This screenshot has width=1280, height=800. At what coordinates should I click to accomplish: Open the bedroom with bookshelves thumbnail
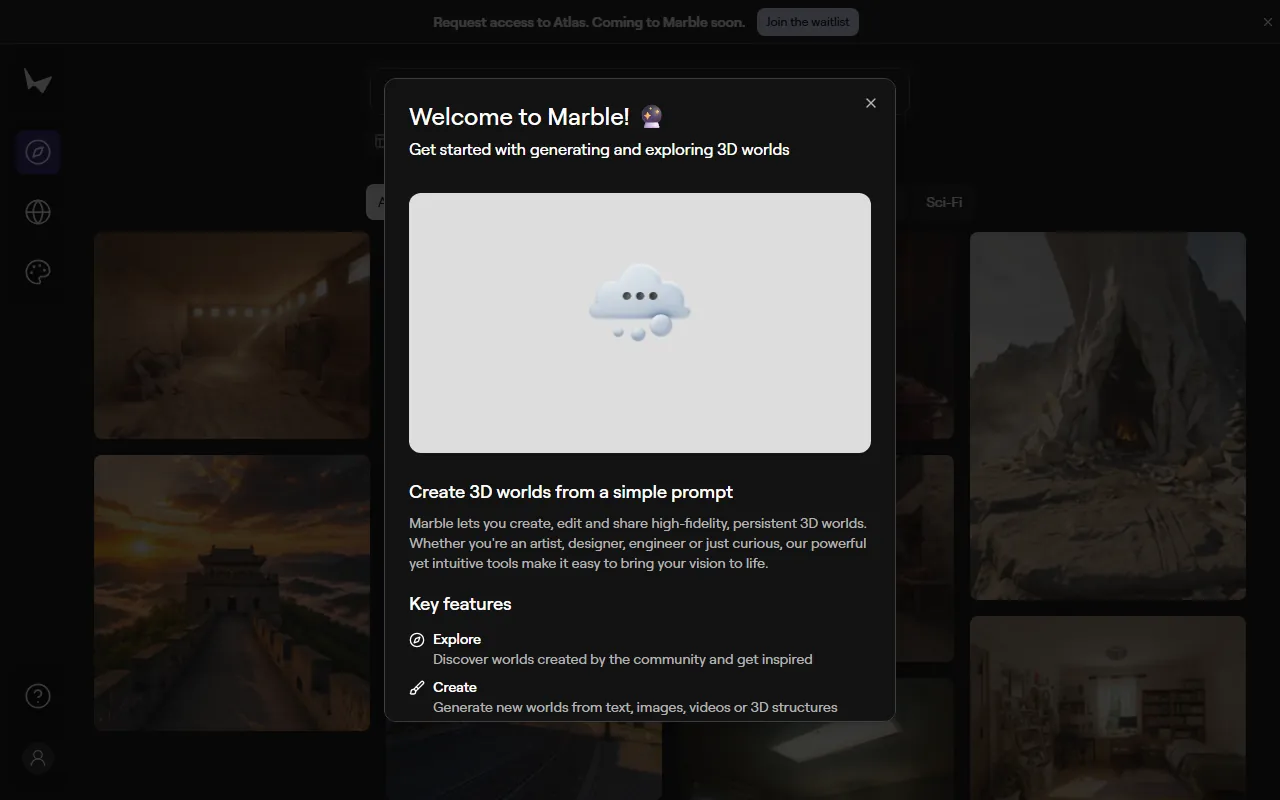click(1108, 708)
